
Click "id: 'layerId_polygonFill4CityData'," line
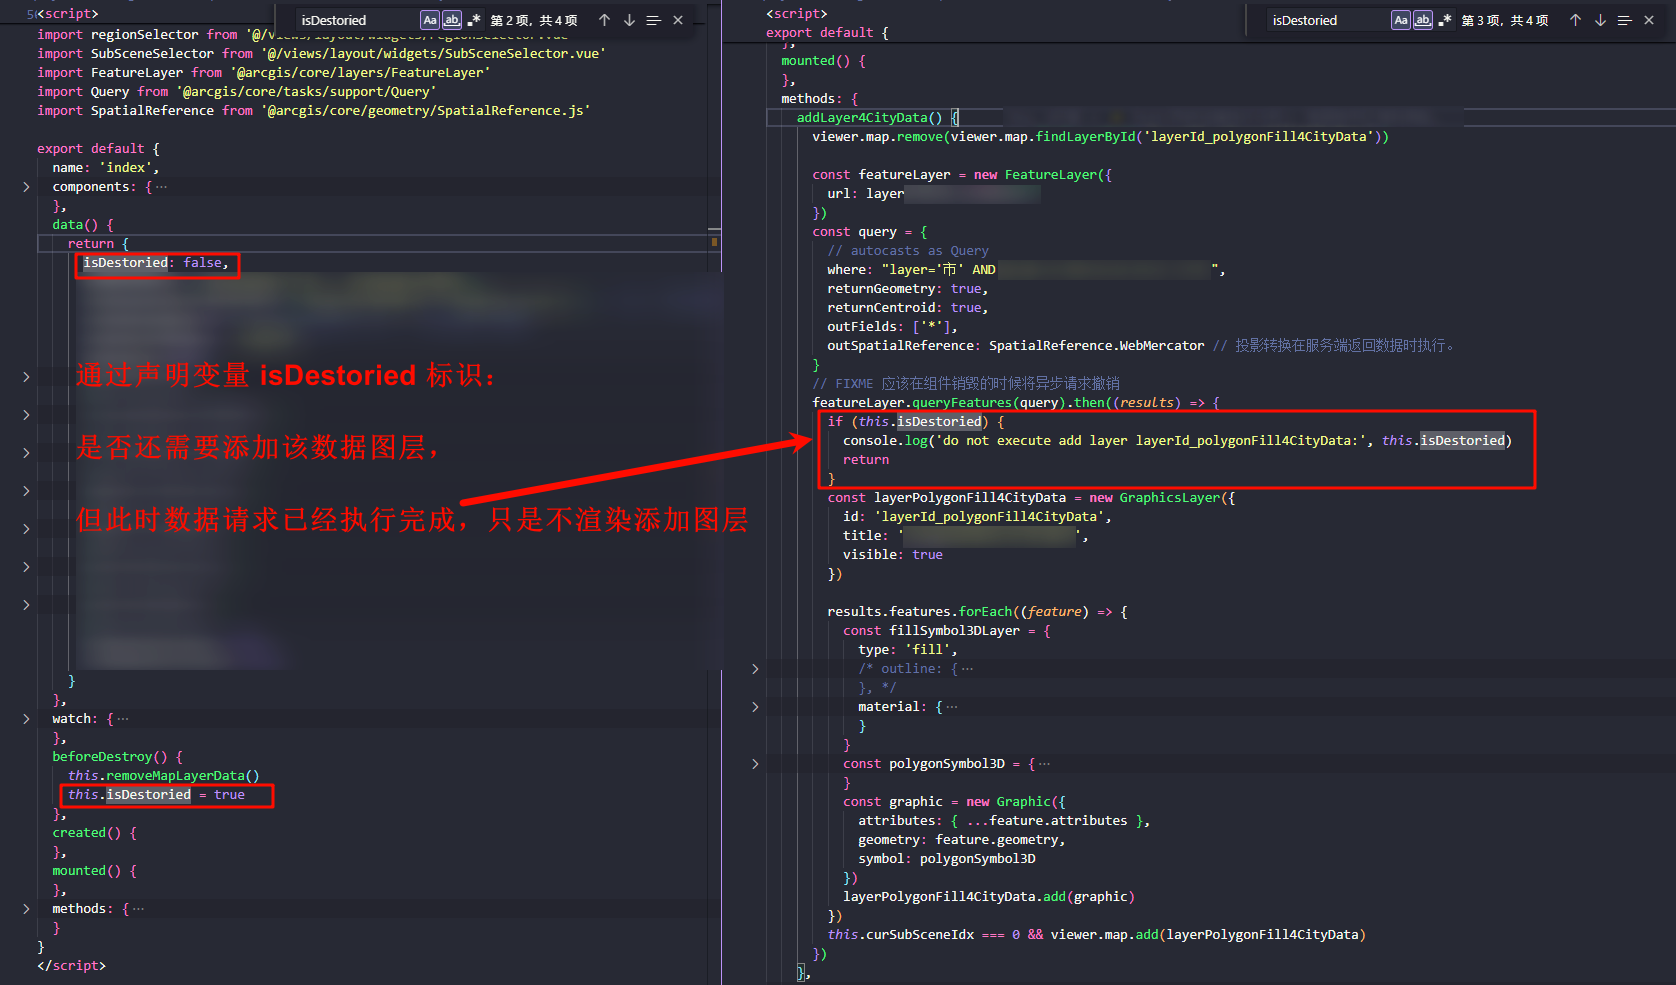click(977, 517)
